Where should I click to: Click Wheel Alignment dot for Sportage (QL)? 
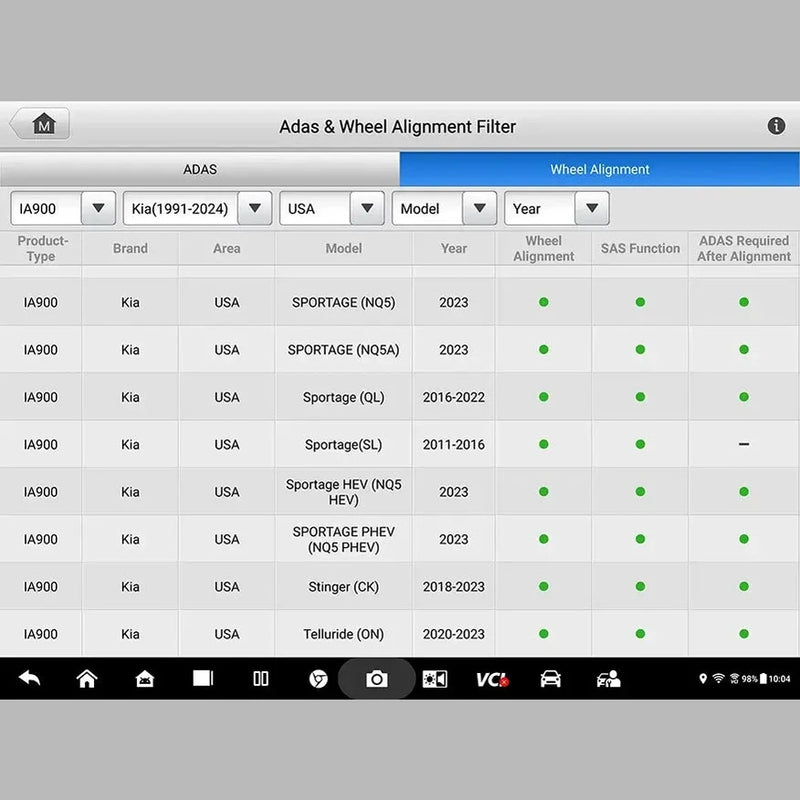point(543,397)
